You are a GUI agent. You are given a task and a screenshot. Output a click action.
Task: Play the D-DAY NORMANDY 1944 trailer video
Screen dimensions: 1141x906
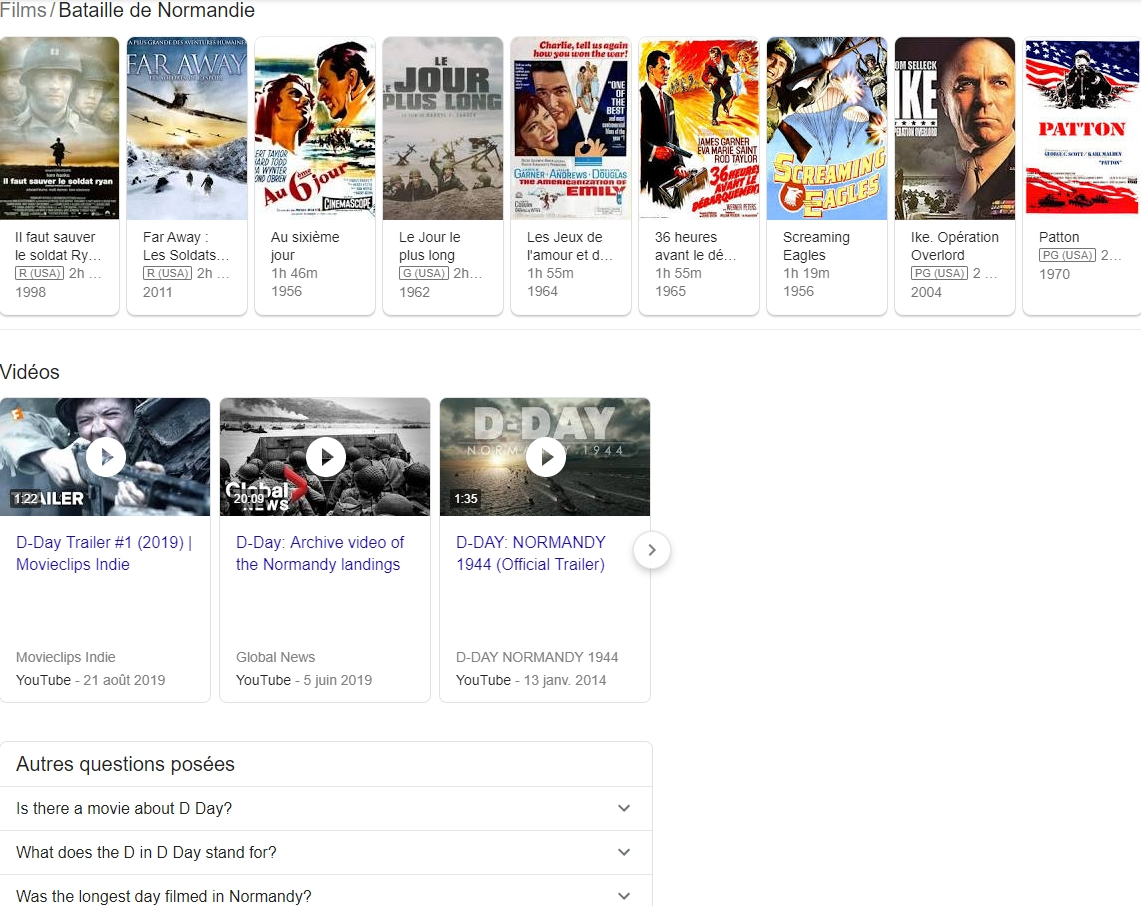(546, 457)
